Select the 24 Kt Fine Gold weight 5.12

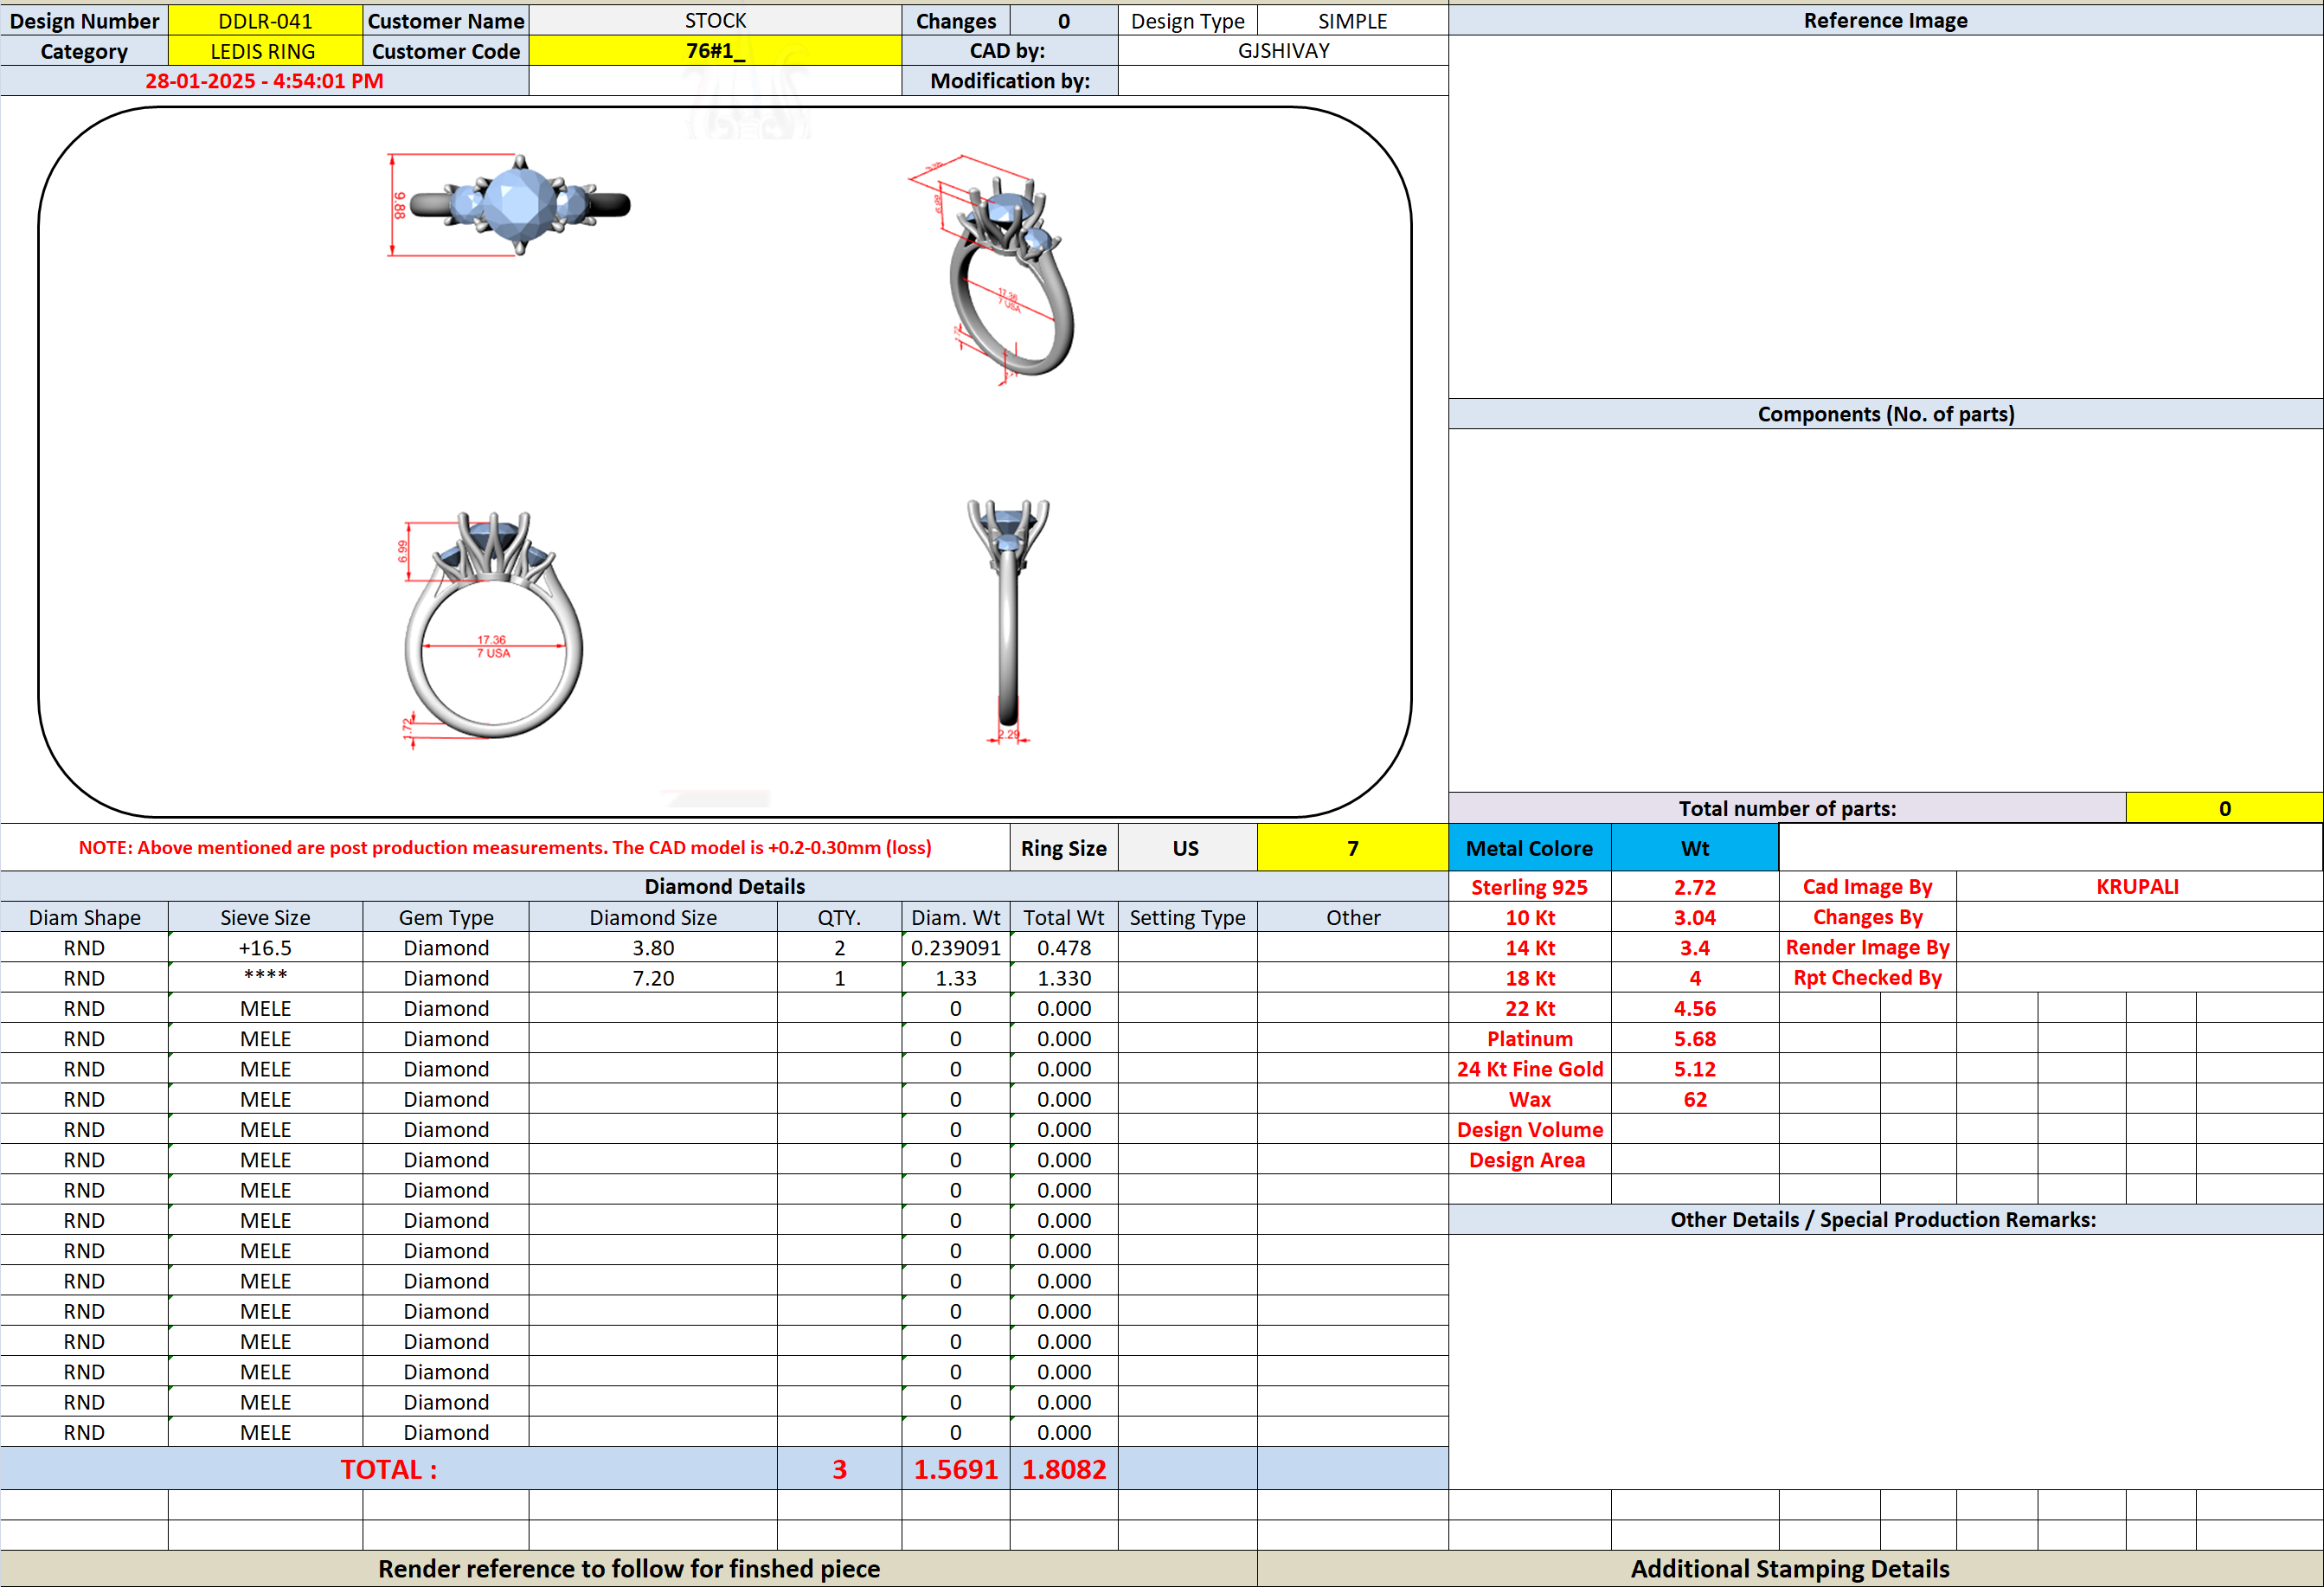(1694, 1068)
